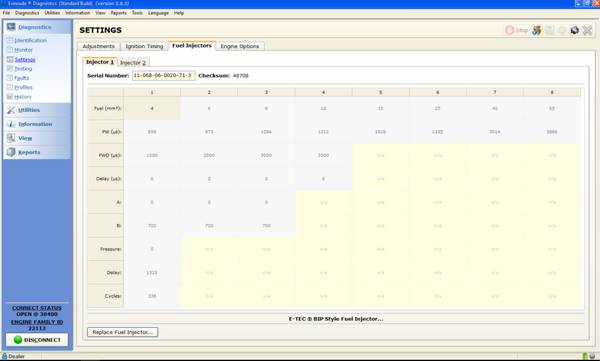This screenshot has width=600, height=361.
Task: Click the gray X icon in Settings toolbar
Action: (587, 30)
